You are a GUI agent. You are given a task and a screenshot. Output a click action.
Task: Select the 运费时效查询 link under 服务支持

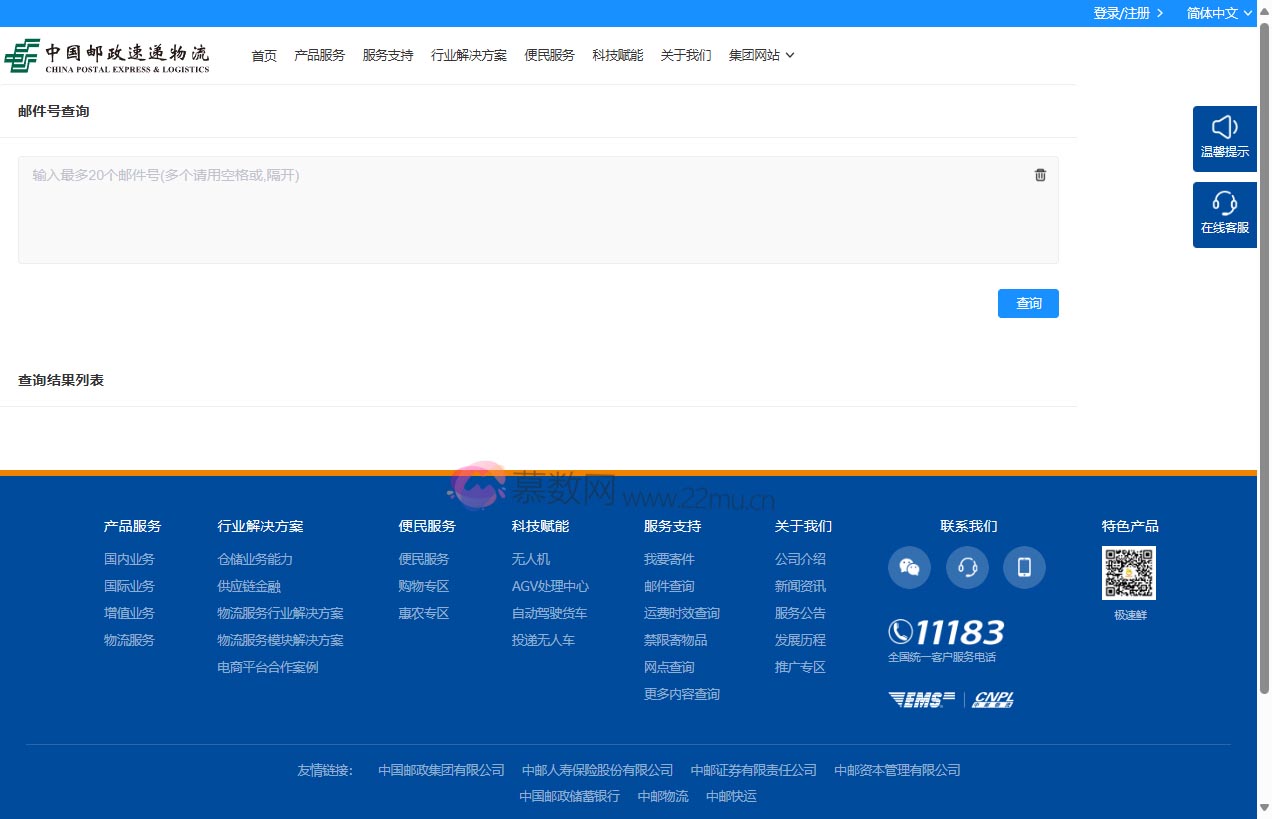click(x=681, y=613)
